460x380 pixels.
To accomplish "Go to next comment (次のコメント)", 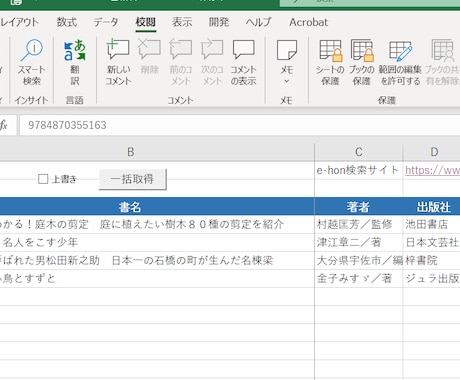I will [212, 62].
